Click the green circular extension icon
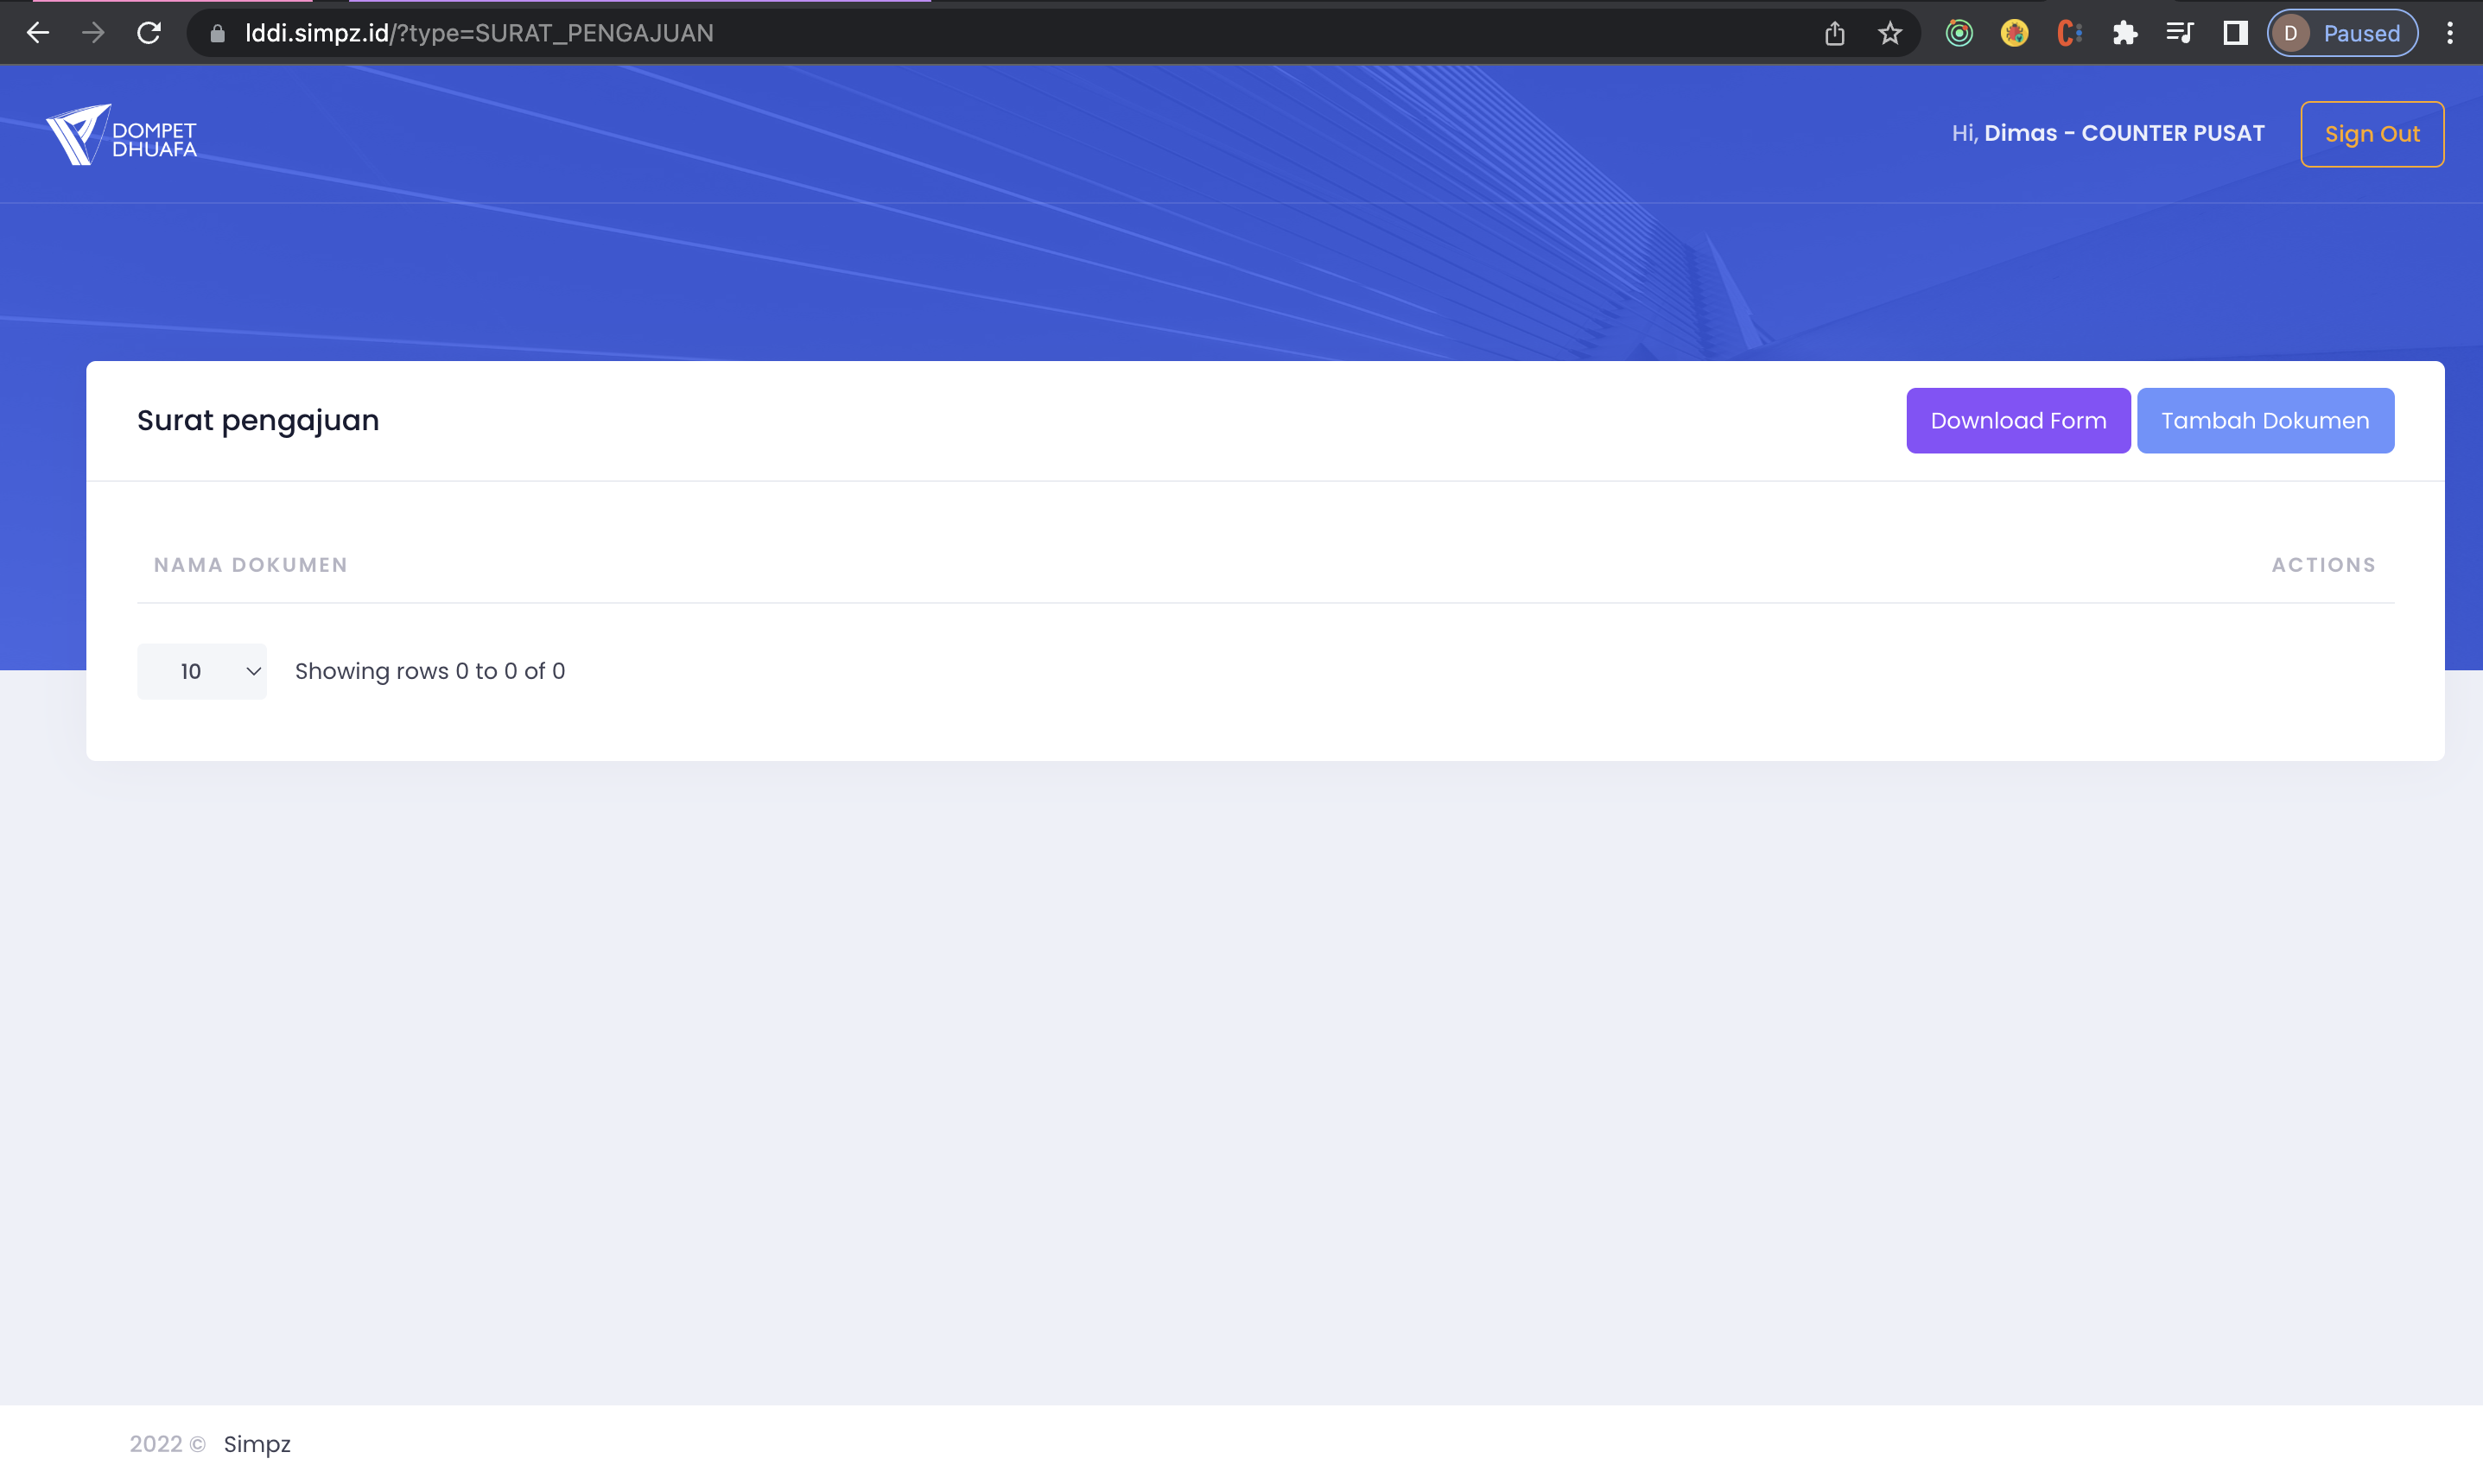The image size is (2483, 1484). 1959,33
